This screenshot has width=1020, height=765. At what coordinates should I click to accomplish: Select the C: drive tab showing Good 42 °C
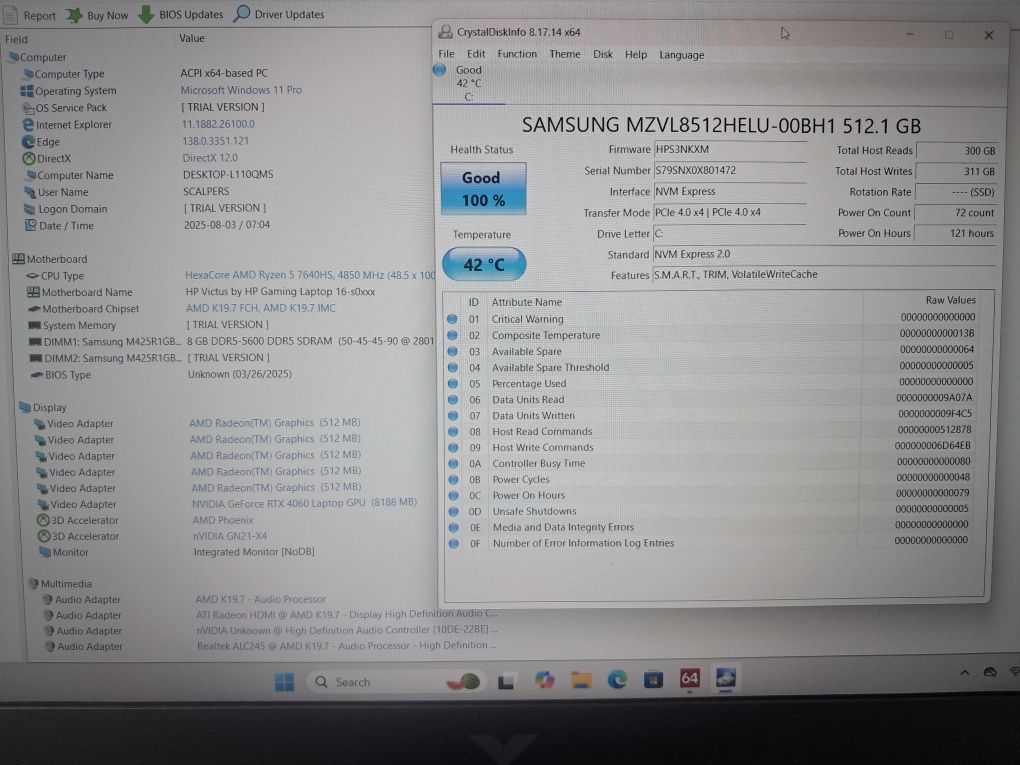468,83
